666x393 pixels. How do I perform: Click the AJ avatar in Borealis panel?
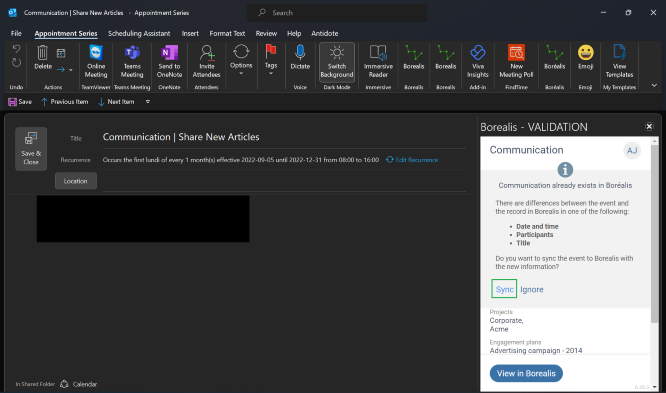tap(632, 151)
